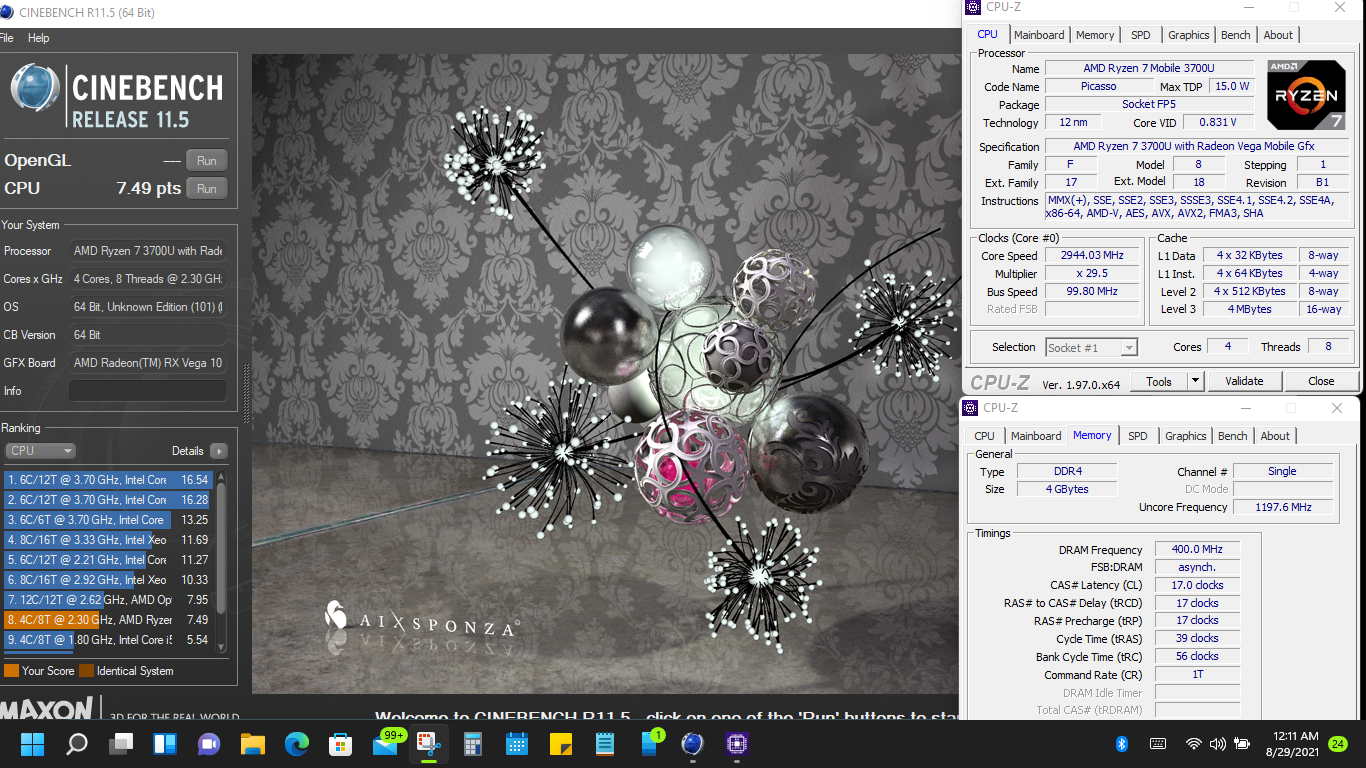The image size is (1366, 768).
Task: Click the Core Speed 2944.03 MHz value
Action: [x=1091, y=256]
